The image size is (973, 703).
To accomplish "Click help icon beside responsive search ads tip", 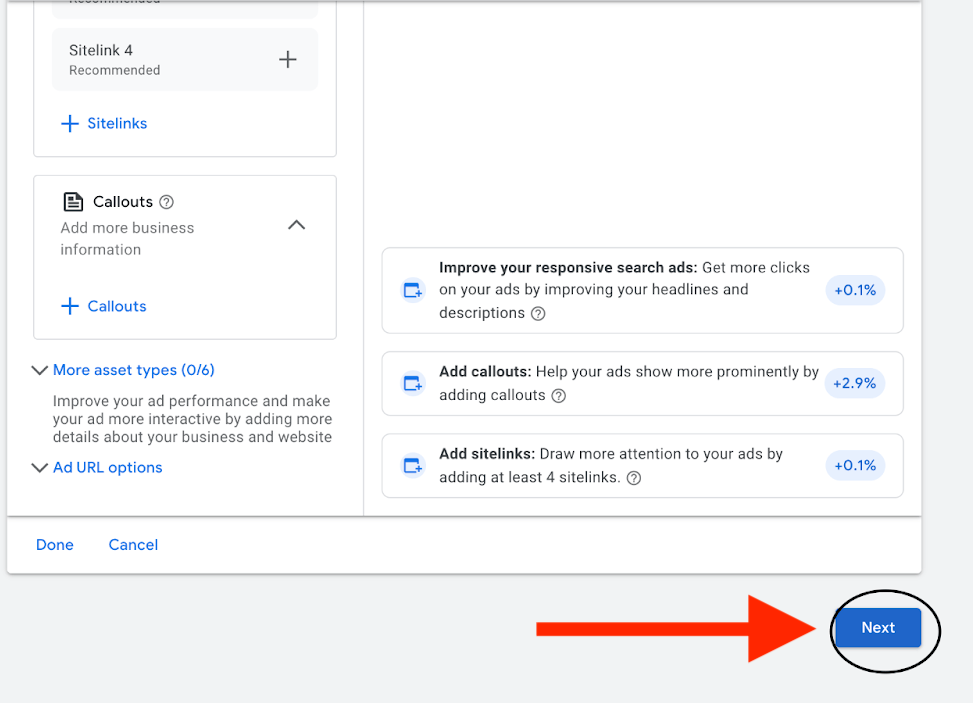I will pyautogui.click(x=538, y=314).
